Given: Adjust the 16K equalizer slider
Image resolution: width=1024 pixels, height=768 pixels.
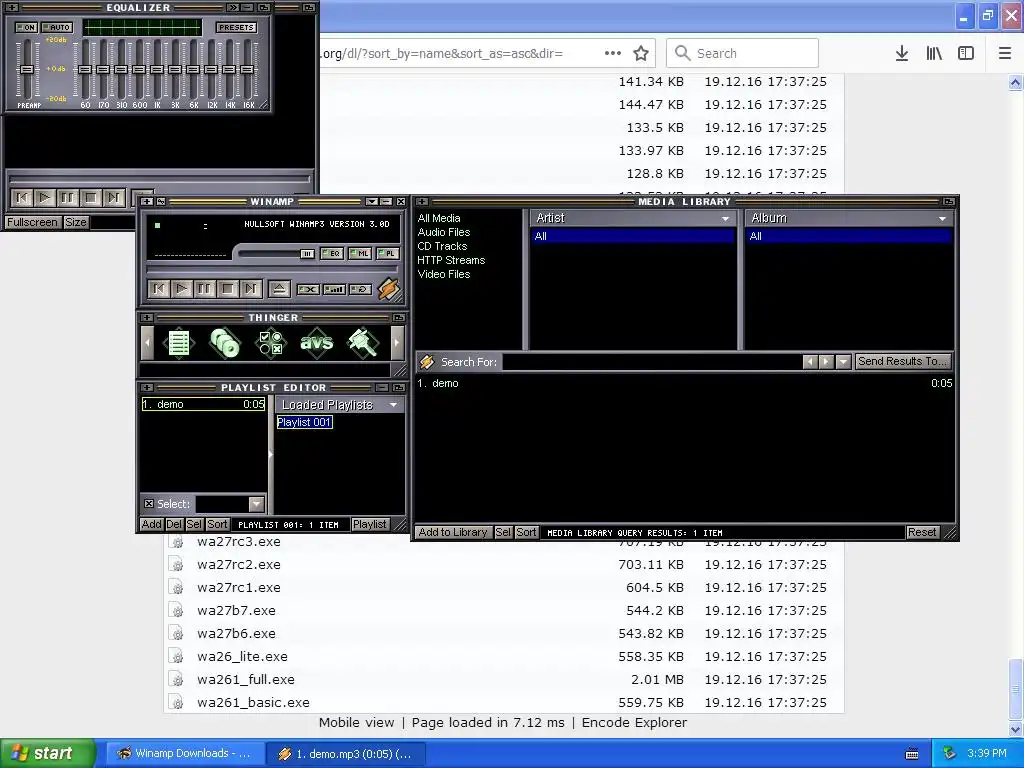Looking at the screenshot, I should (x=247, y=69).
